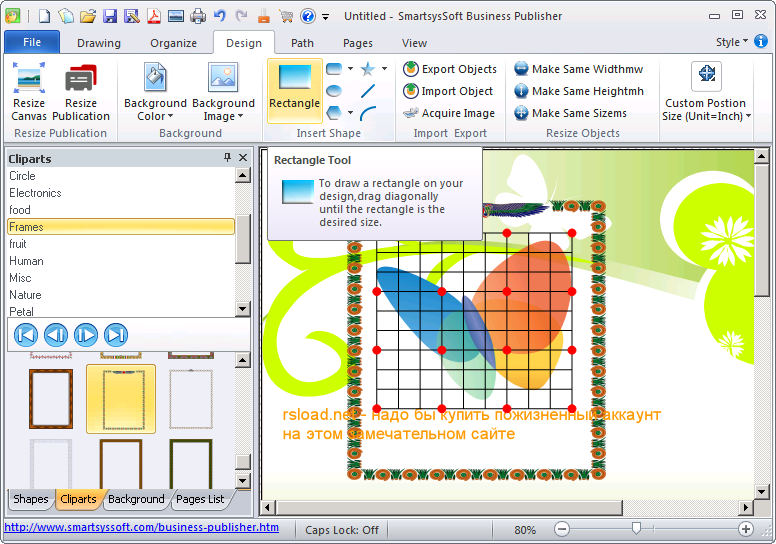Click the export-as-image icon in quick toolbar
The height and width of the screenshot is (544, 776).
point(176,16)
